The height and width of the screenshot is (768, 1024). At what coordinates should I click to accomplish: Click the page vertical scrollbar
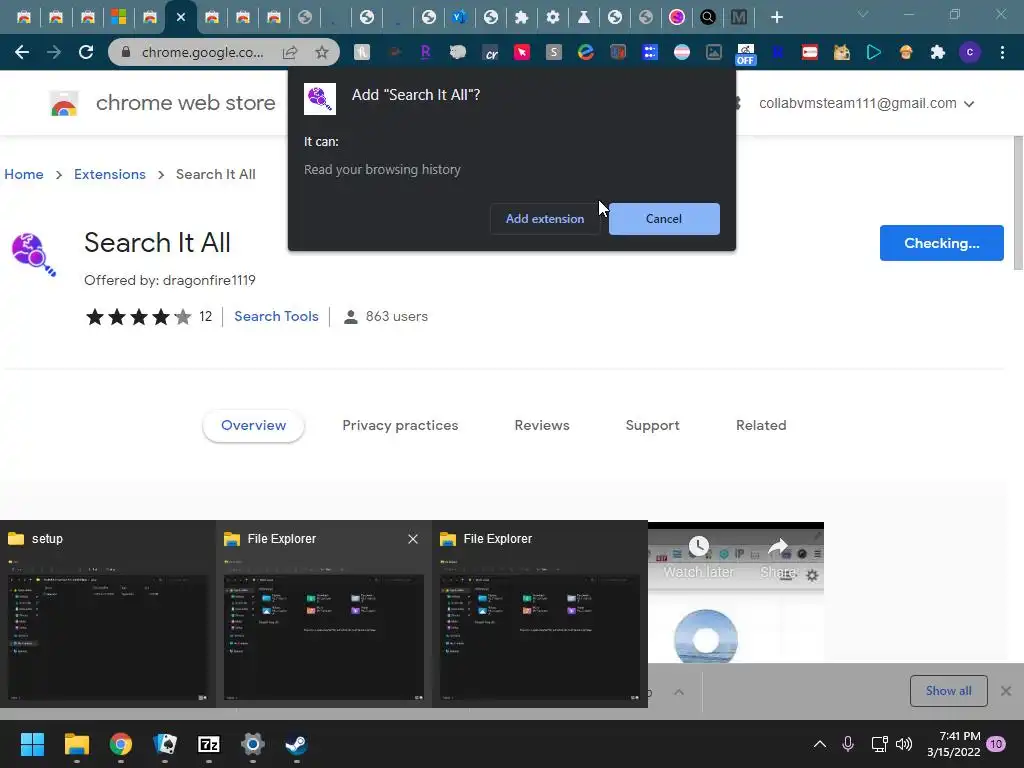click(x=1017, y=202)
